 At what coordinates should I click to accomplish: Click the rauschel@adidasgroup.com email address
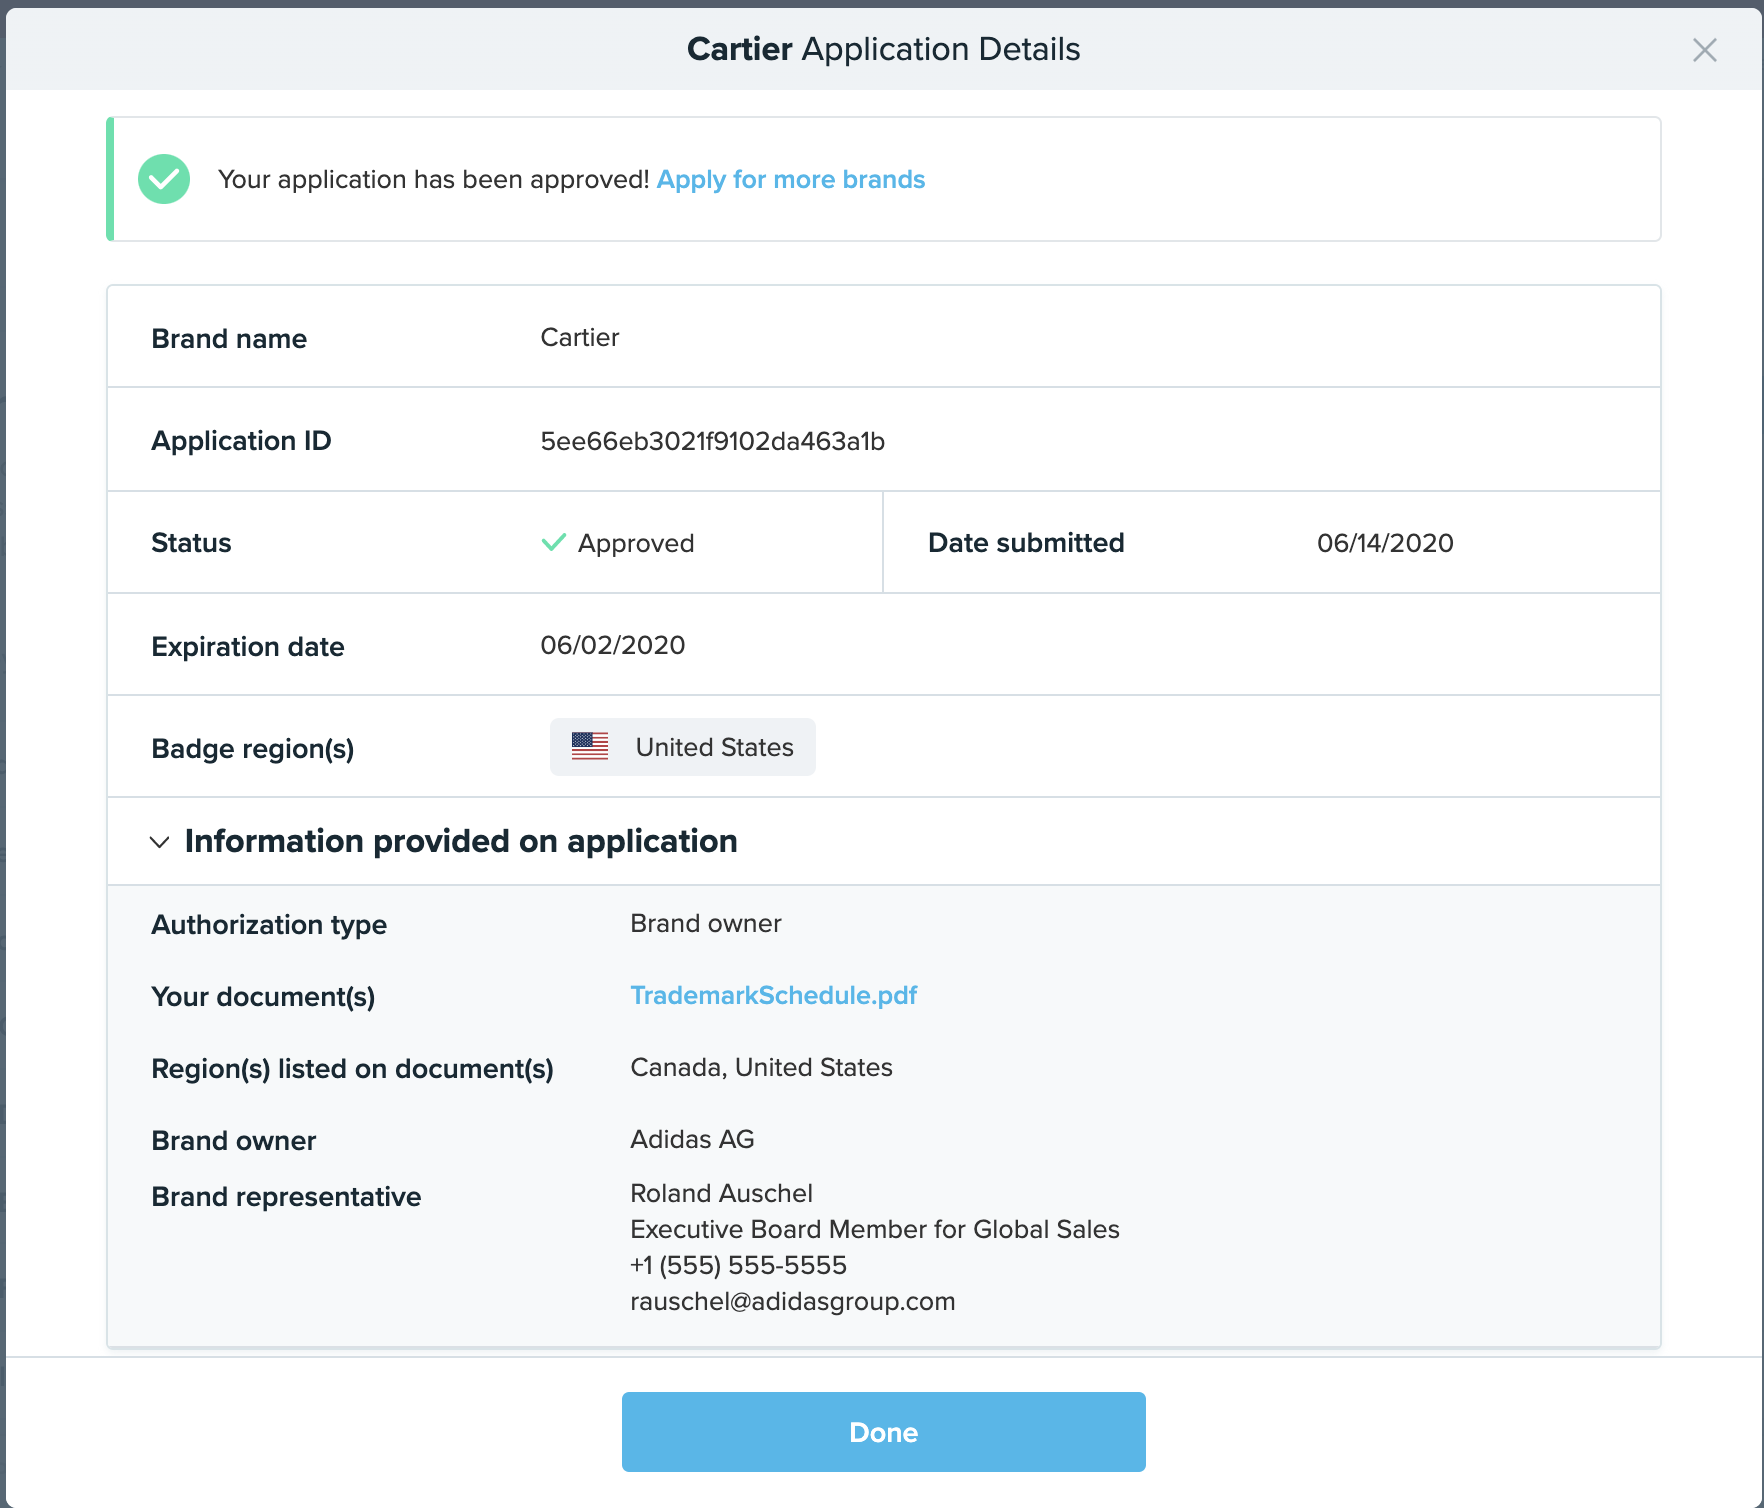click(792, 1301)
